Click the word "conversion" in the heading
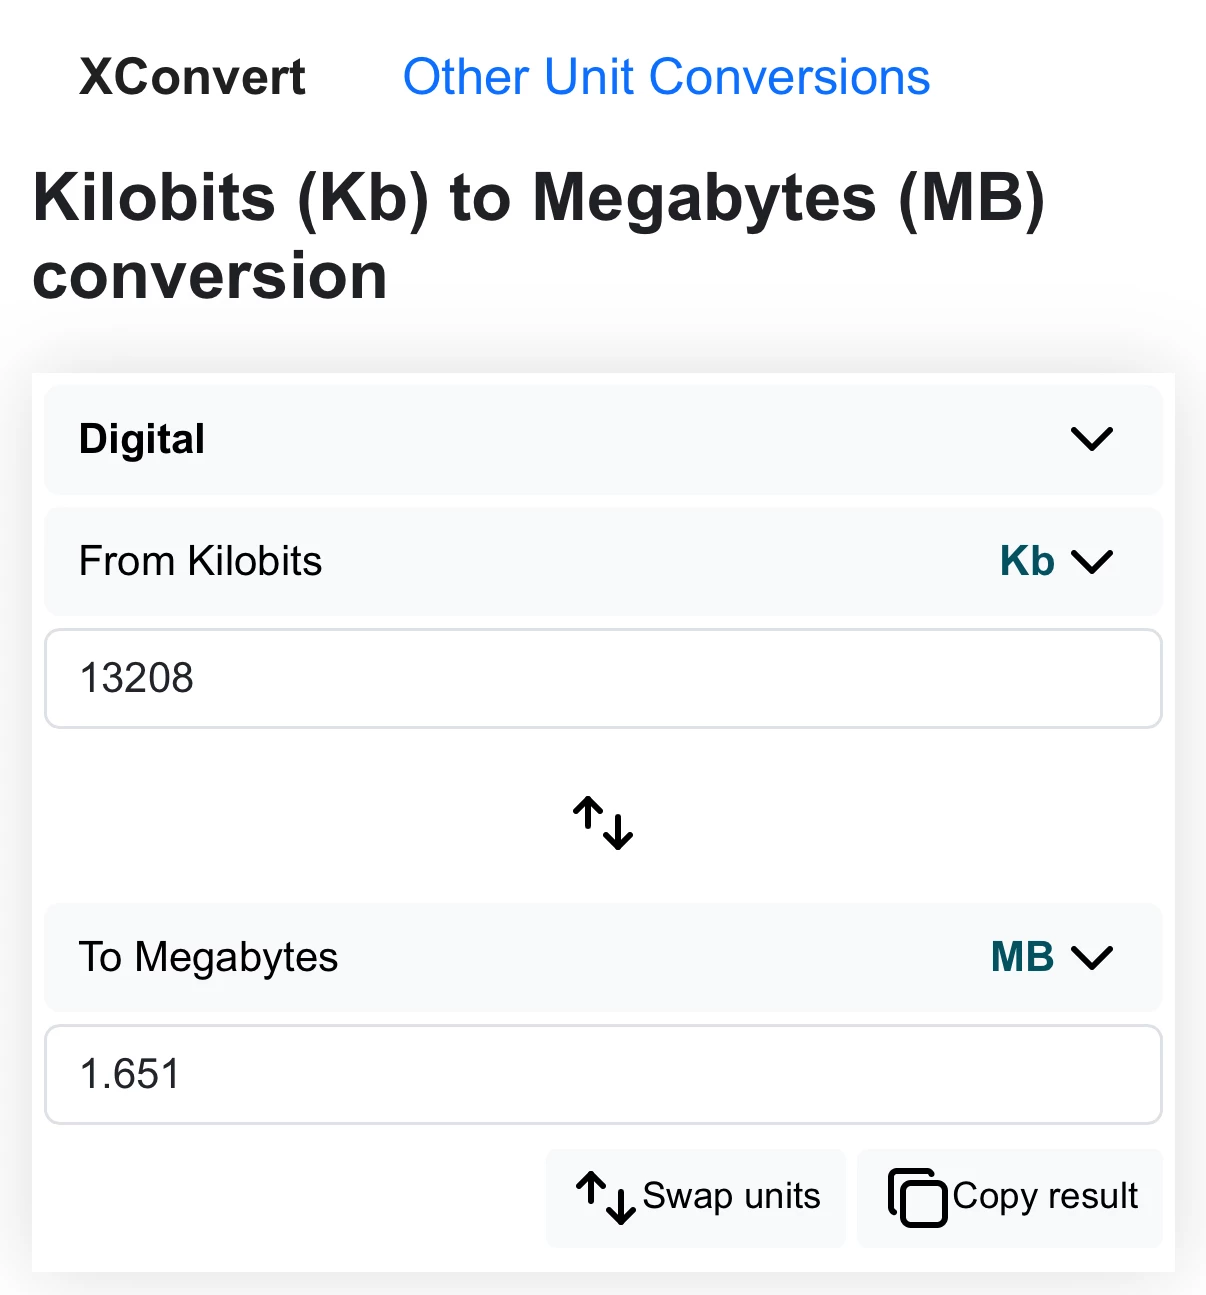This screenshot has height=1295, width=1206. pyautogui.click(x=210, y=276)
